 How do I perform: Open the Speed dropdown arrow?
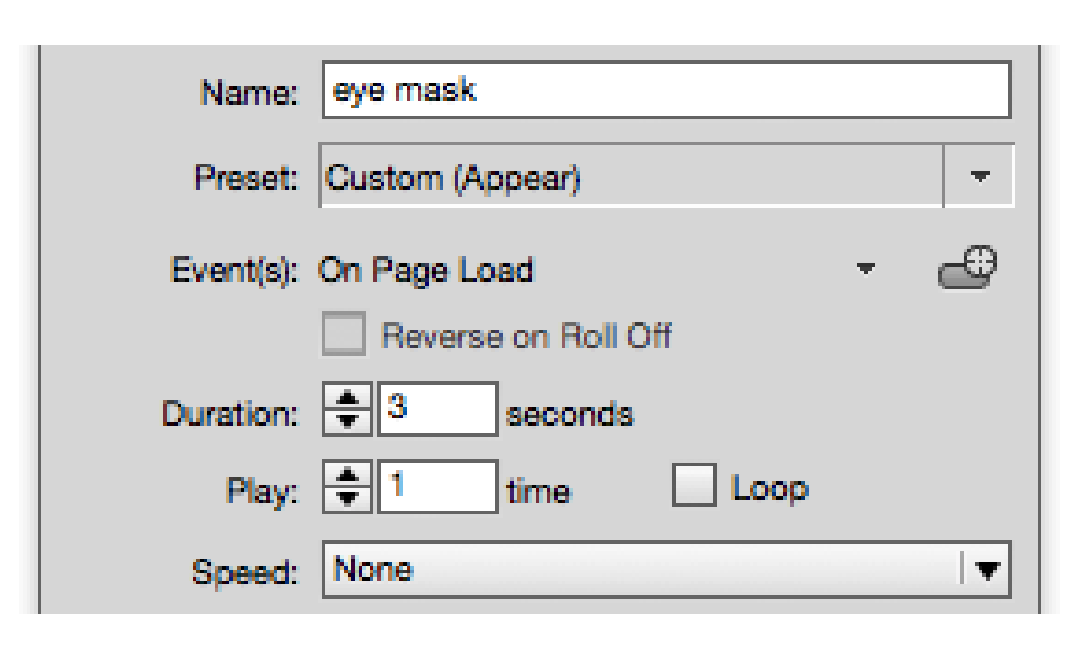pos(986,570)
